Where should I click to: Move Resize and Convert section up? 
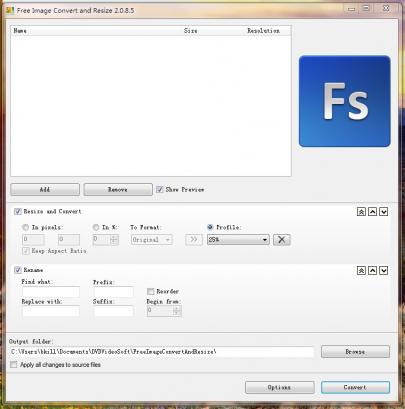point(372,212)
